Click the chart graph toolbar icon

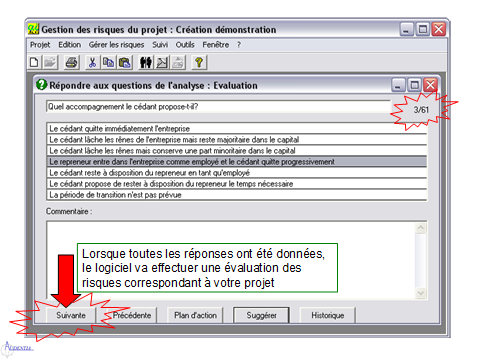pos(162,62)
